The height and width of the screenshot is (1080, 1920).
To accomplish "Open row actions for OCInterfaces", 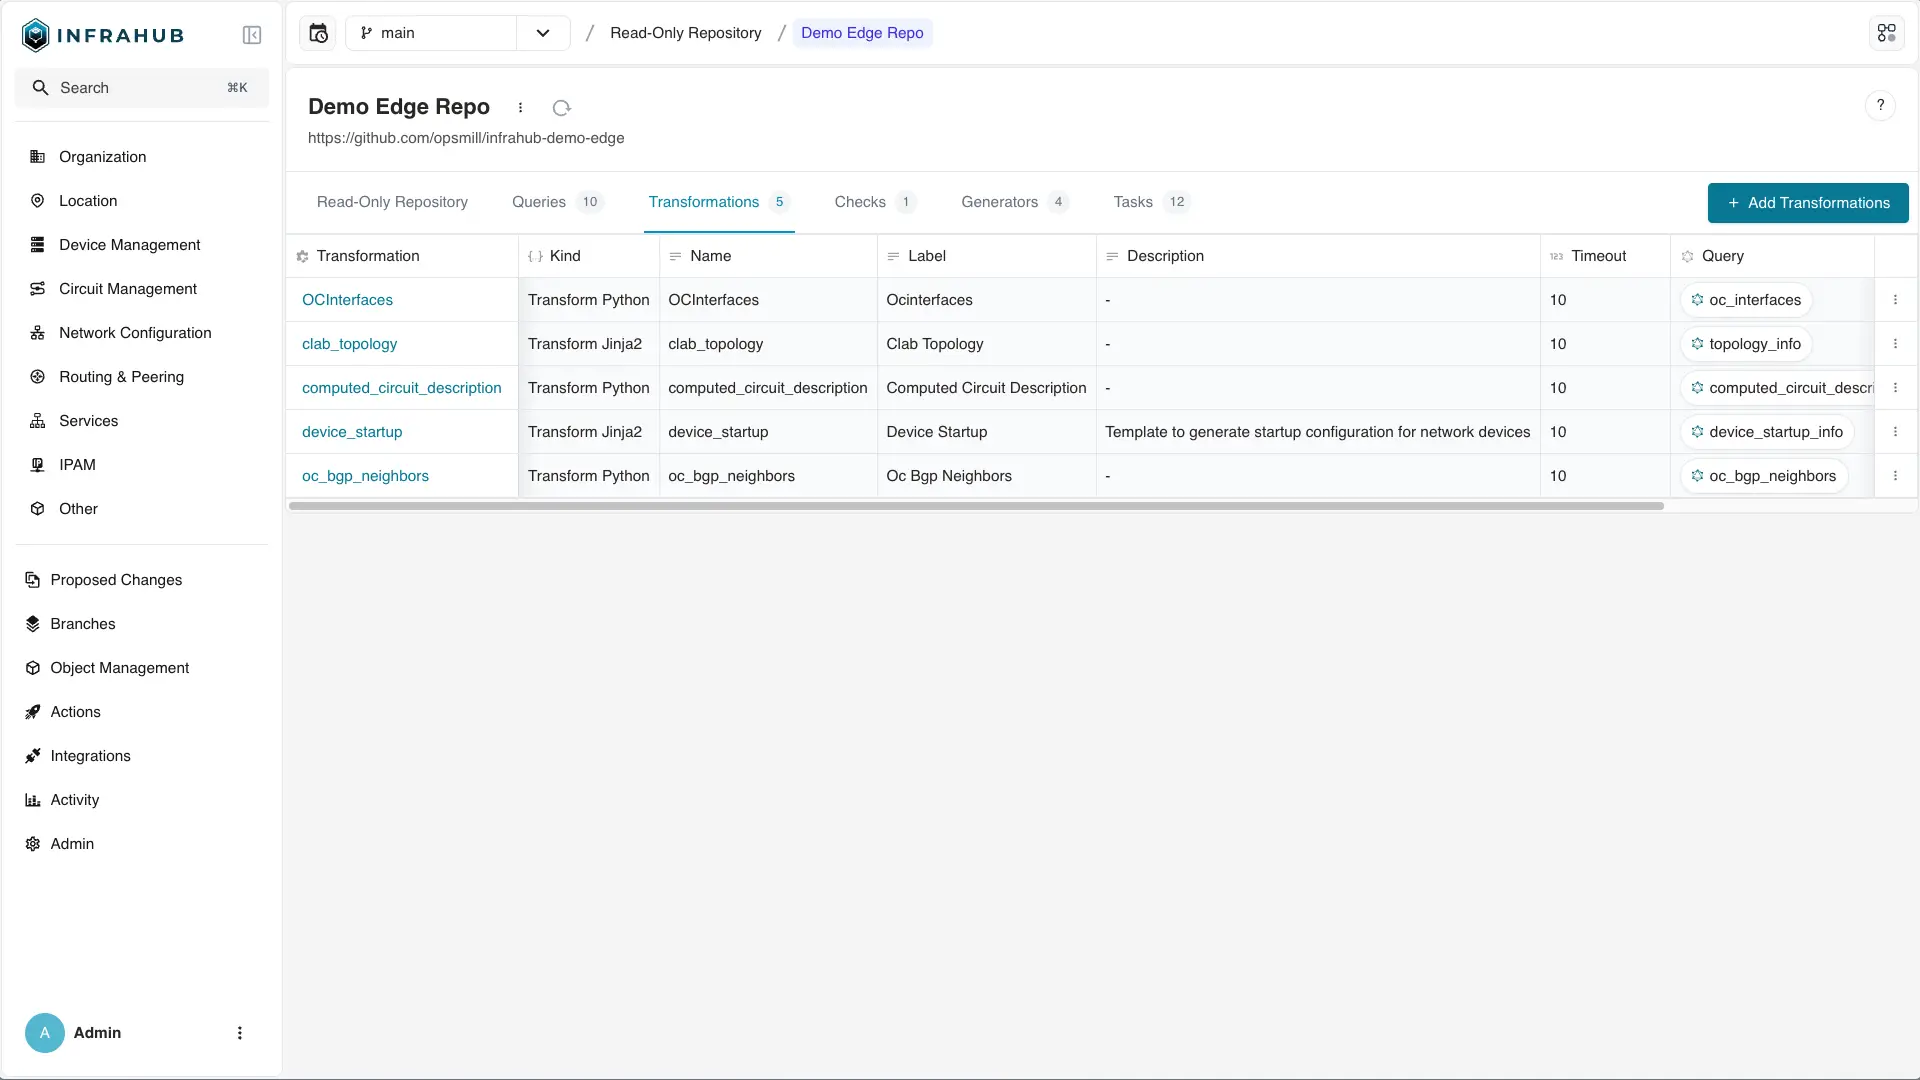I will point(1895,300).
